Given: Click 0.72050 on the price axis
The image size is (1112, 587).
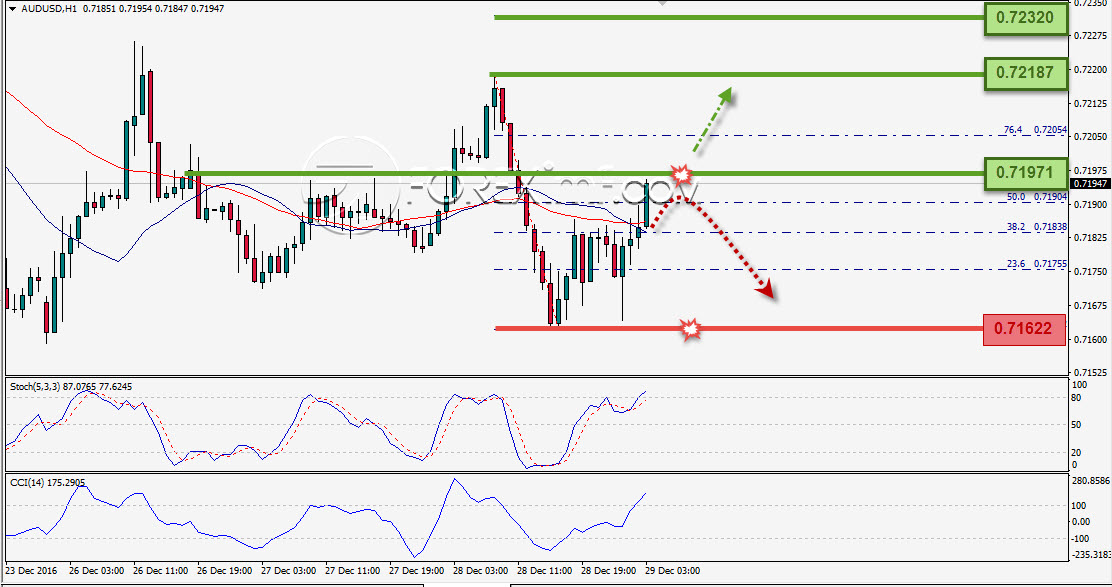Looking at the screenshot, I should (x=1091, y=137).
